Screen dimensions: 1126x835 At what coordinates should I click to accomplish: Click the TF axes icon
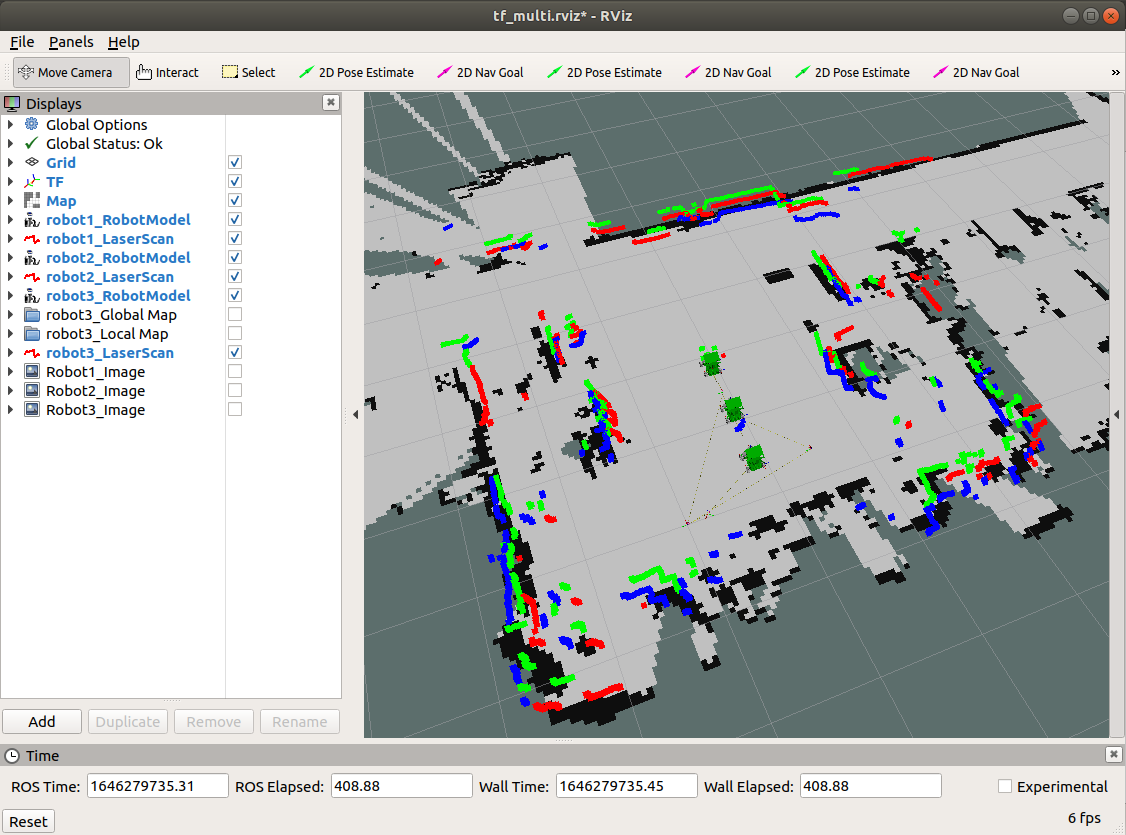tap(31, 182)
